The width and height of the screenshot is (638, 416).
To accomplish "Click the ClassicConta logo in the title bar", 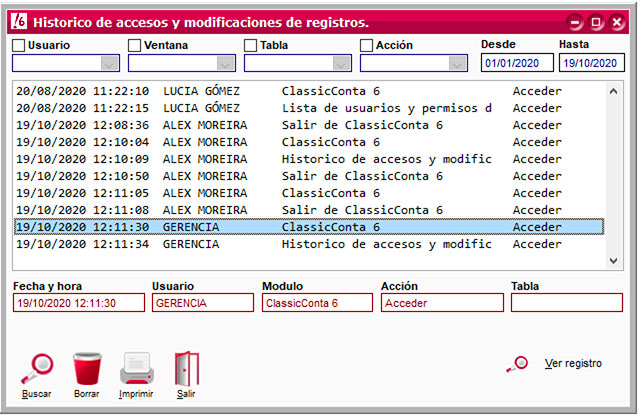I will click(19, 21).
